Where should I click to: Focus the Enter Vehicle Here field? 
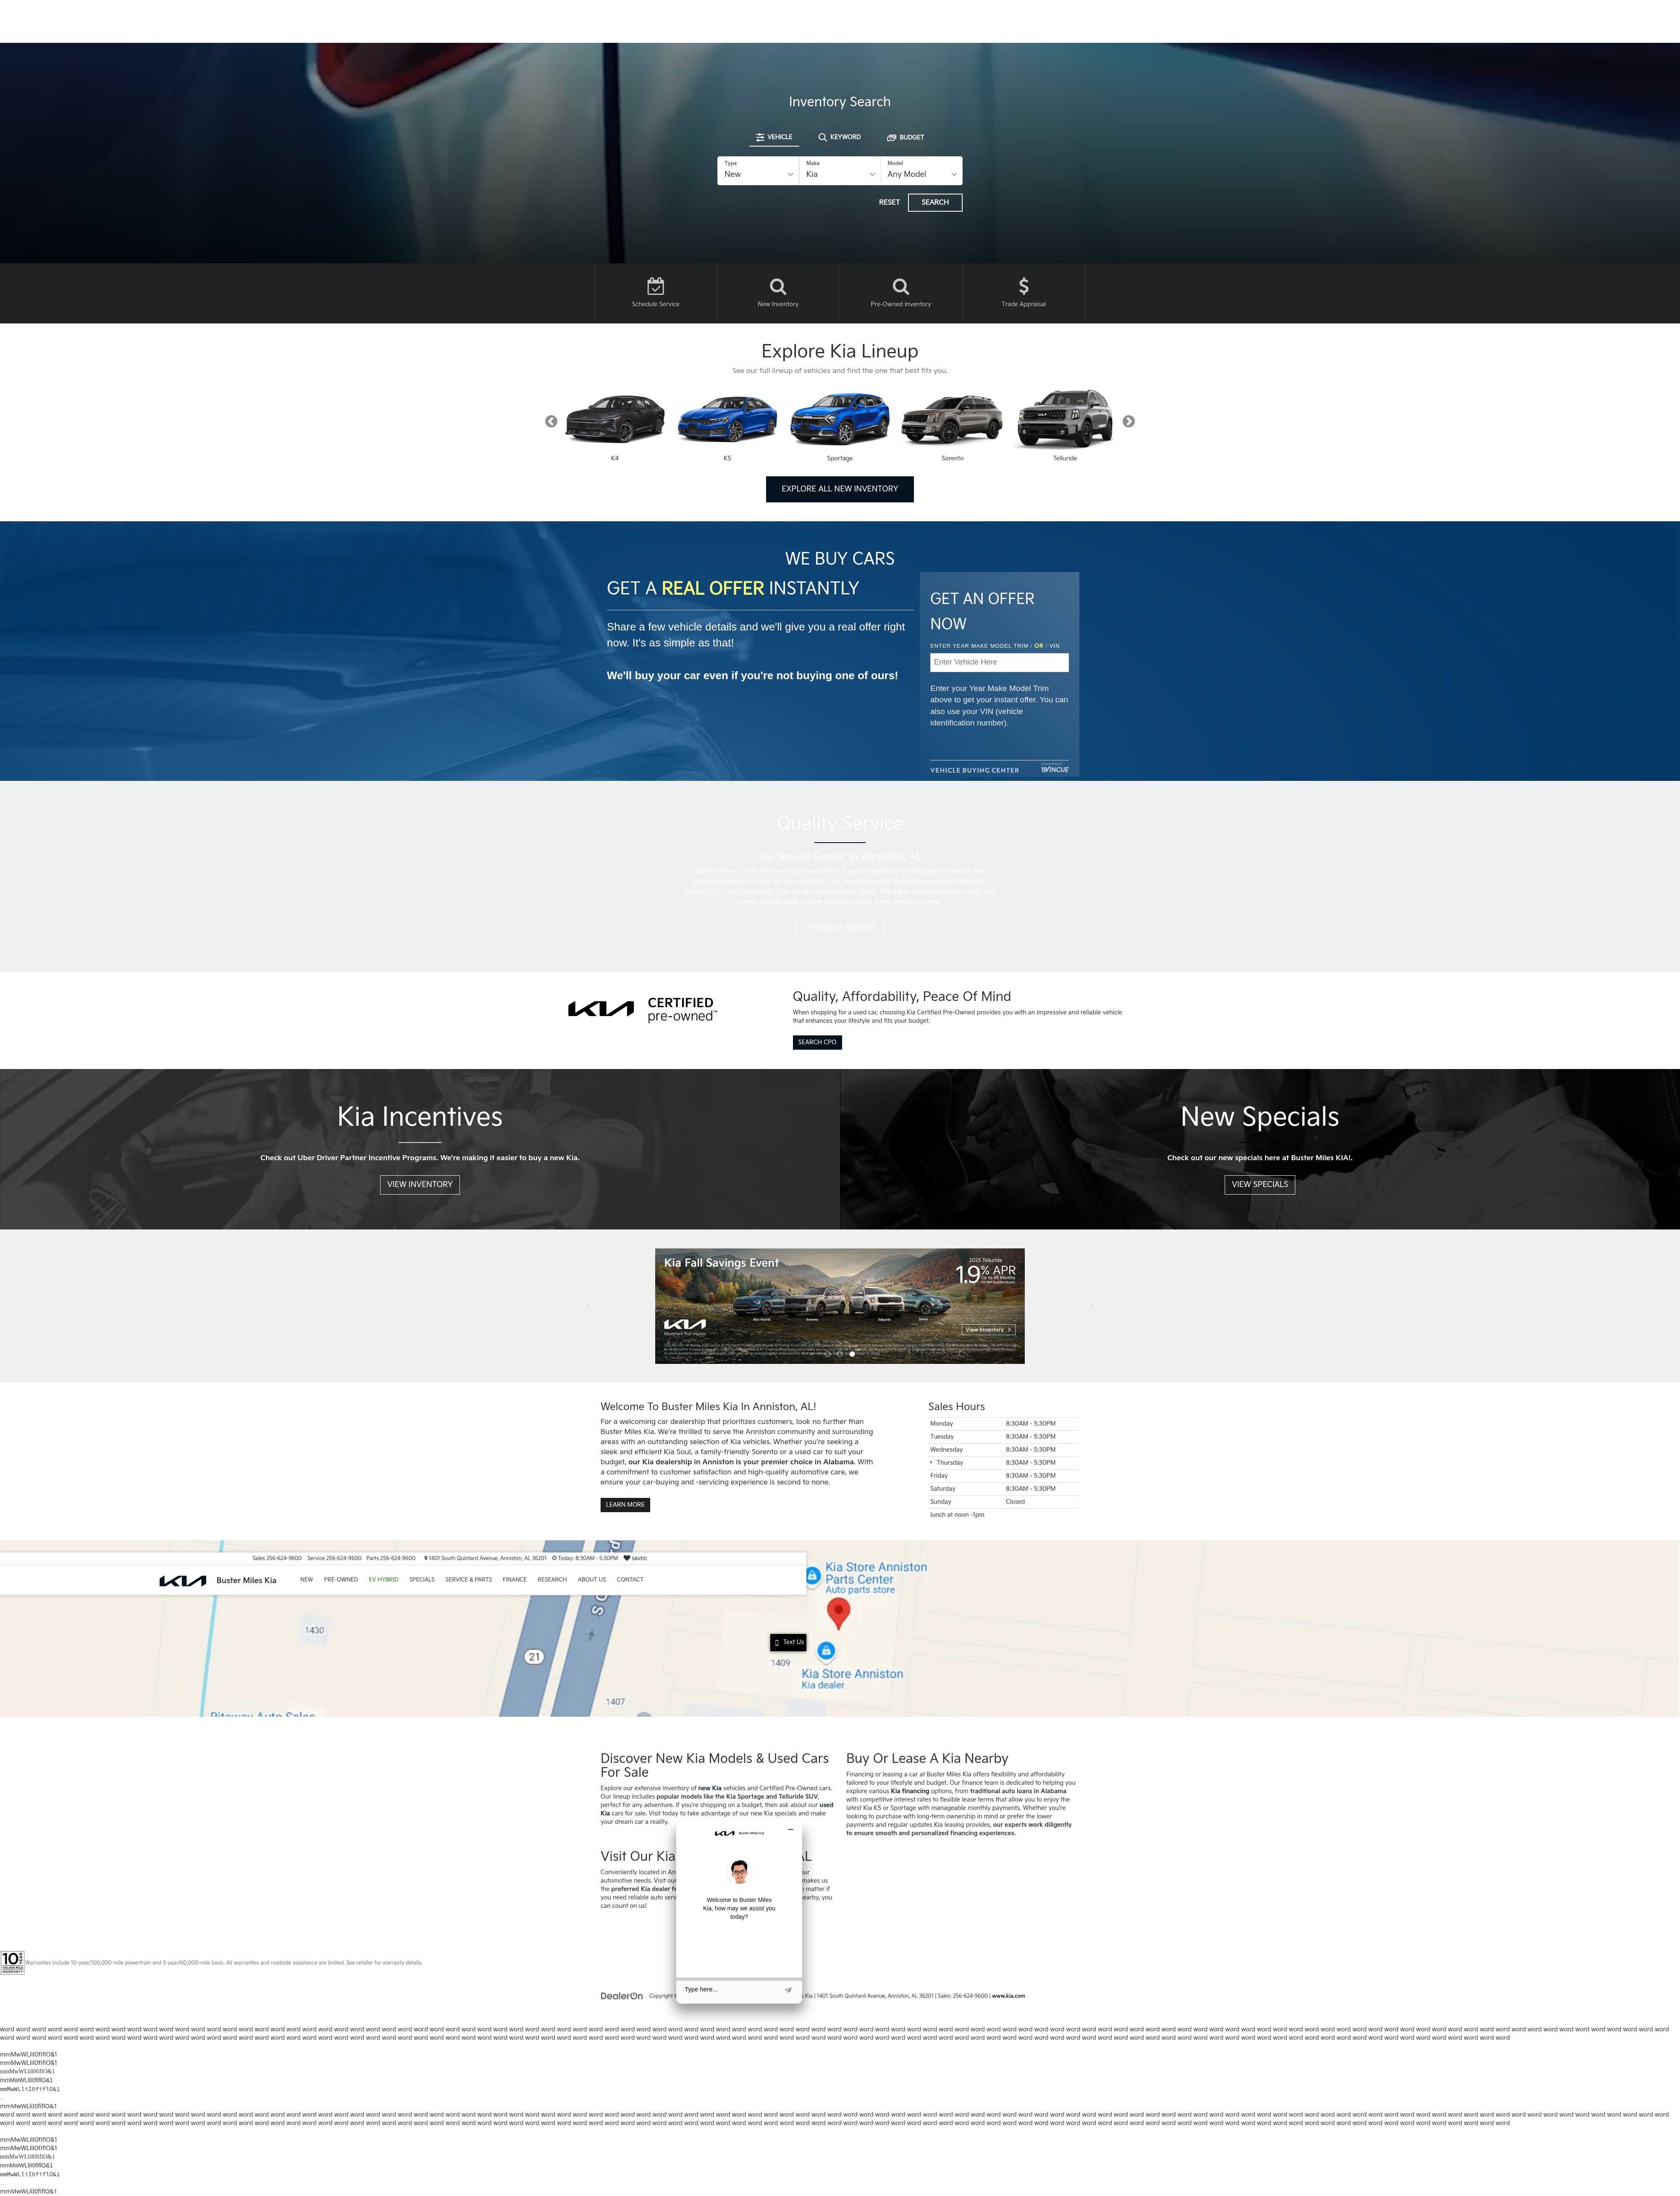999,662
